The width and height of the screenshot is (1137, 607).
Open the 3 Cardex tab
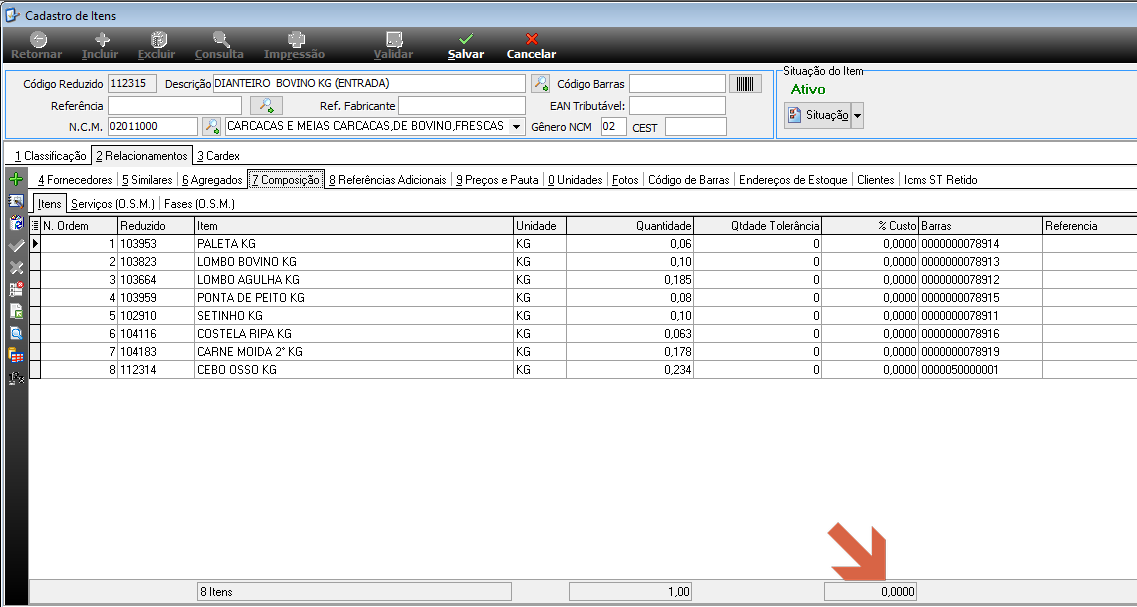tap(218, 156)
